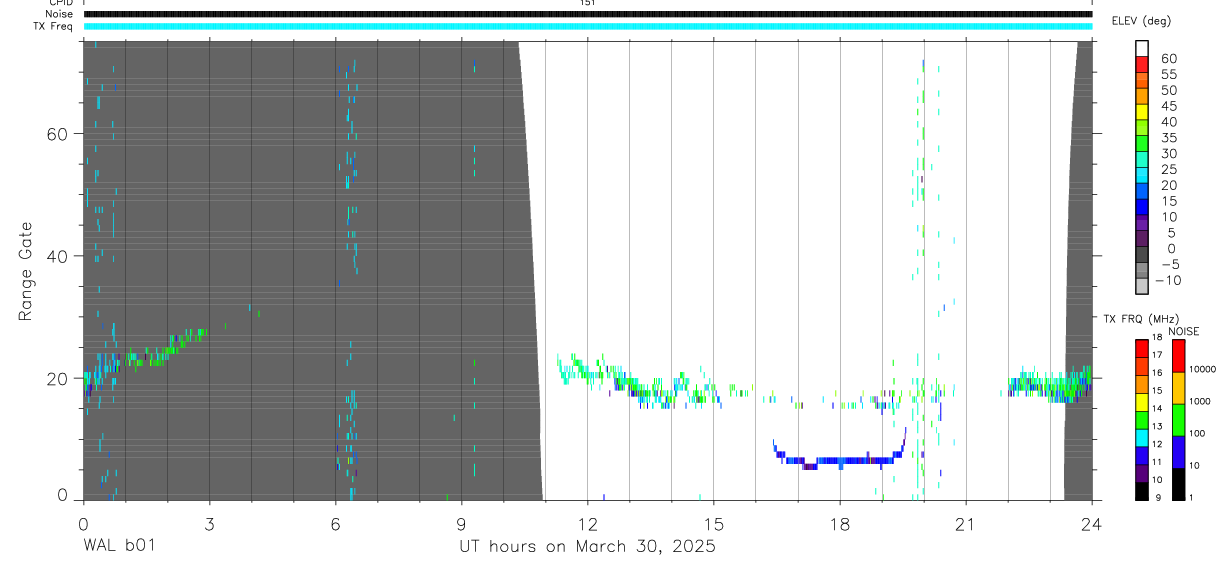Click the 'Range Gate' axis title
The height and width of the screenshot is (567, 1228).
[26, 269]
